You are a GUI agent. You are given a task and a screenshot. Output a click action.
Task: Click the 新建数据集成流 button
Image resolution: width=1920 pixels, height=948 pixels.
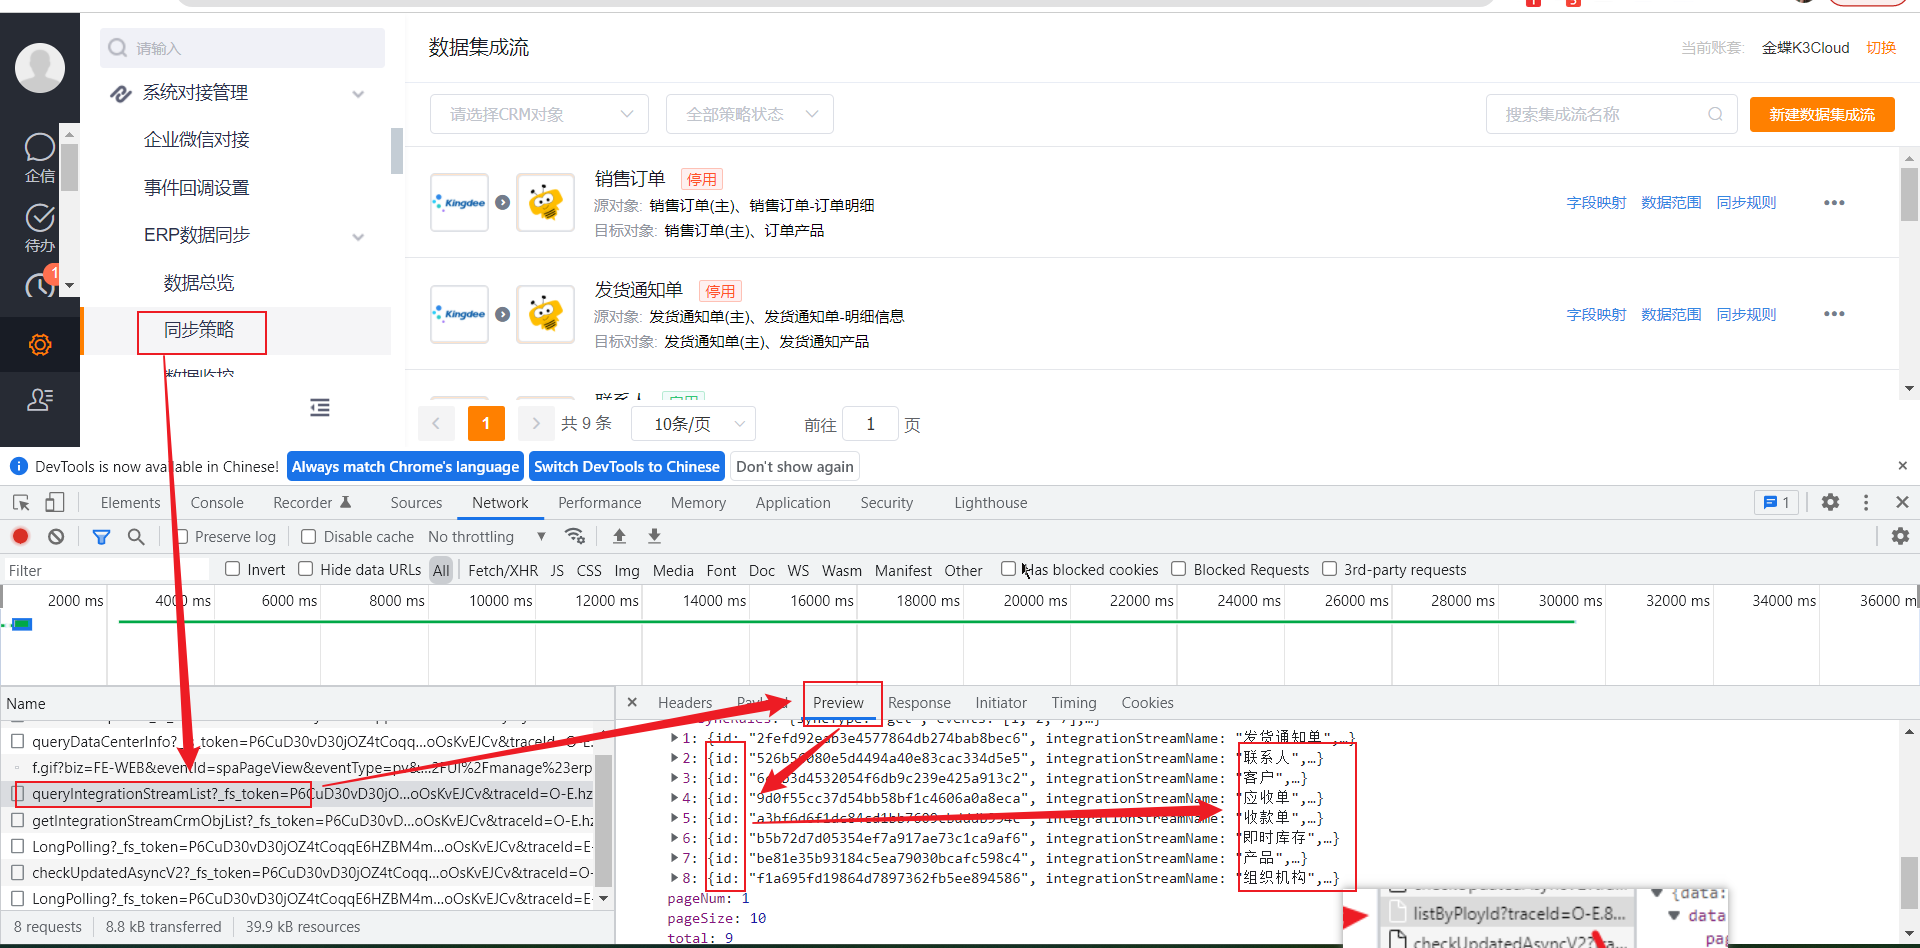[1822, 114]
